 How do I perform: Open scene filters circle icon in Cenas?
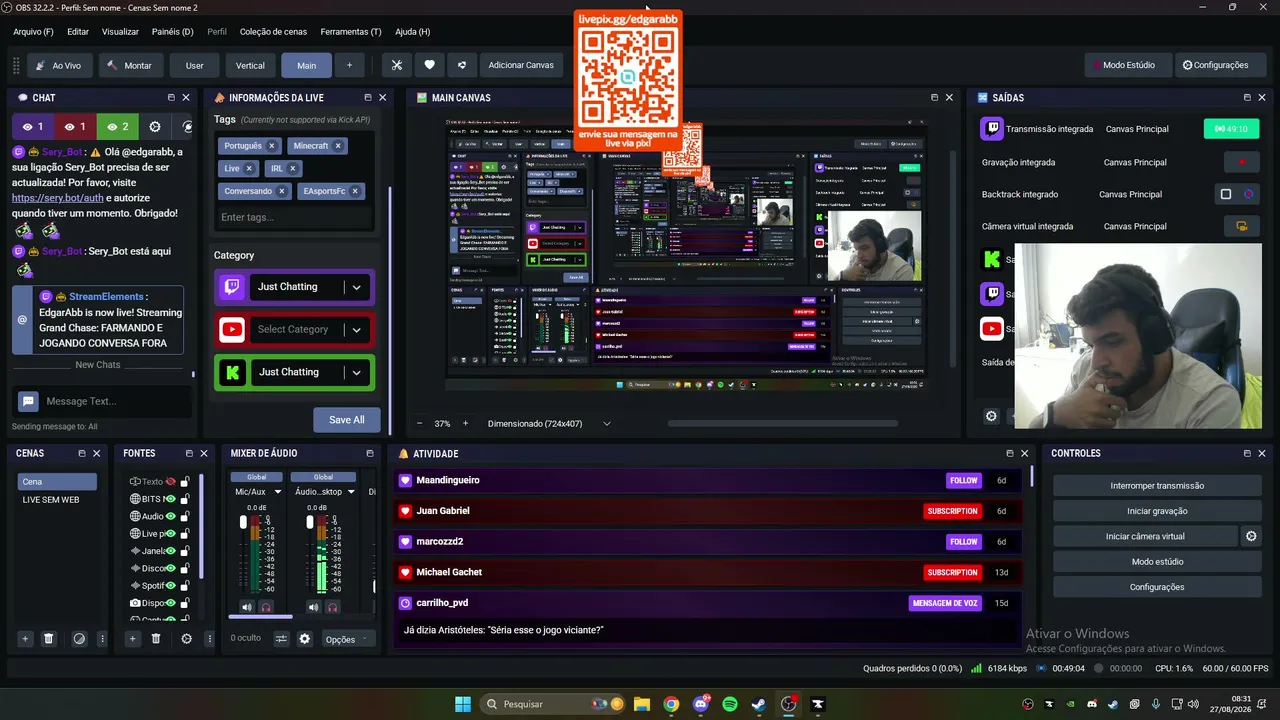point(79,638)
